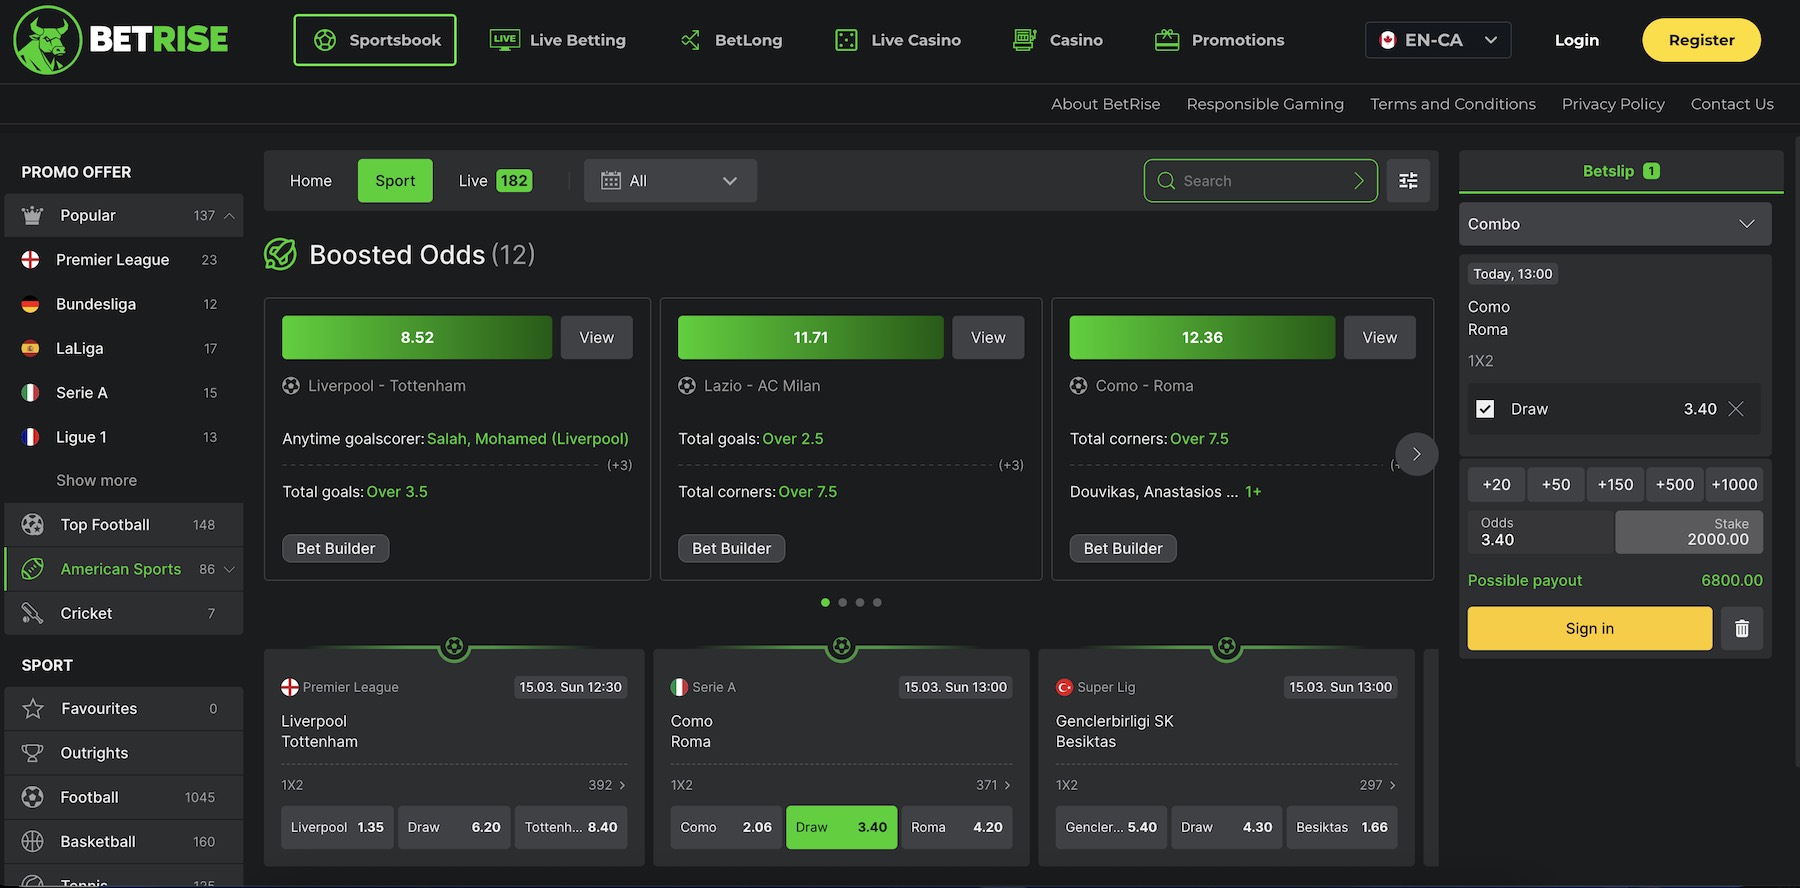1800x888 pixels.
Task: Click the Live Betting icon
Action: 505,40
